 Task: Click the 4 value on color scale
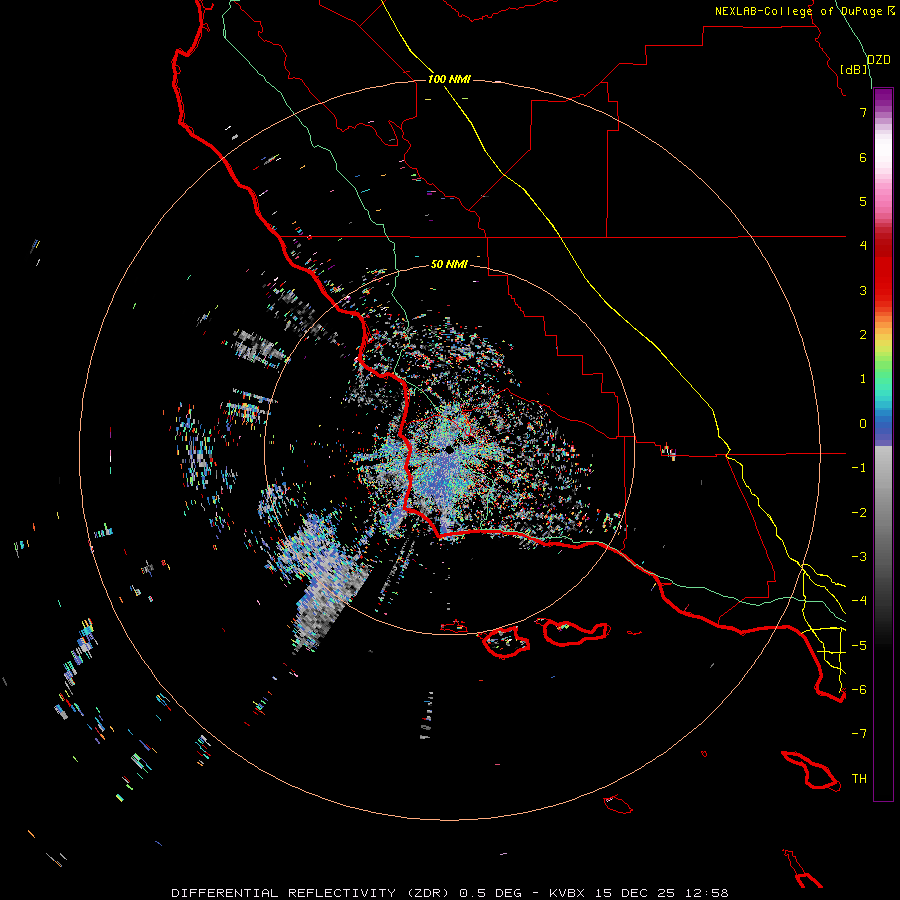[x=863, y=245]
